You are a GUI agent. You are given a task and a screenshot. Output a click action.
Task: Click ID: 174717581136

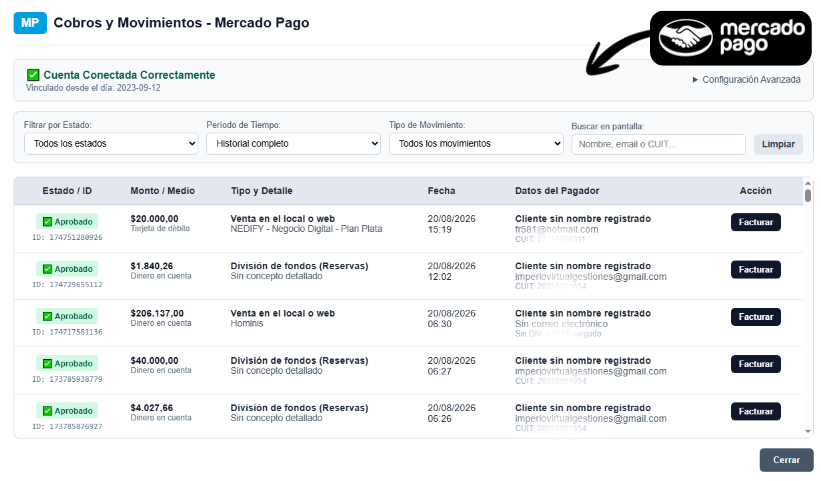click(x=67, y=332)
